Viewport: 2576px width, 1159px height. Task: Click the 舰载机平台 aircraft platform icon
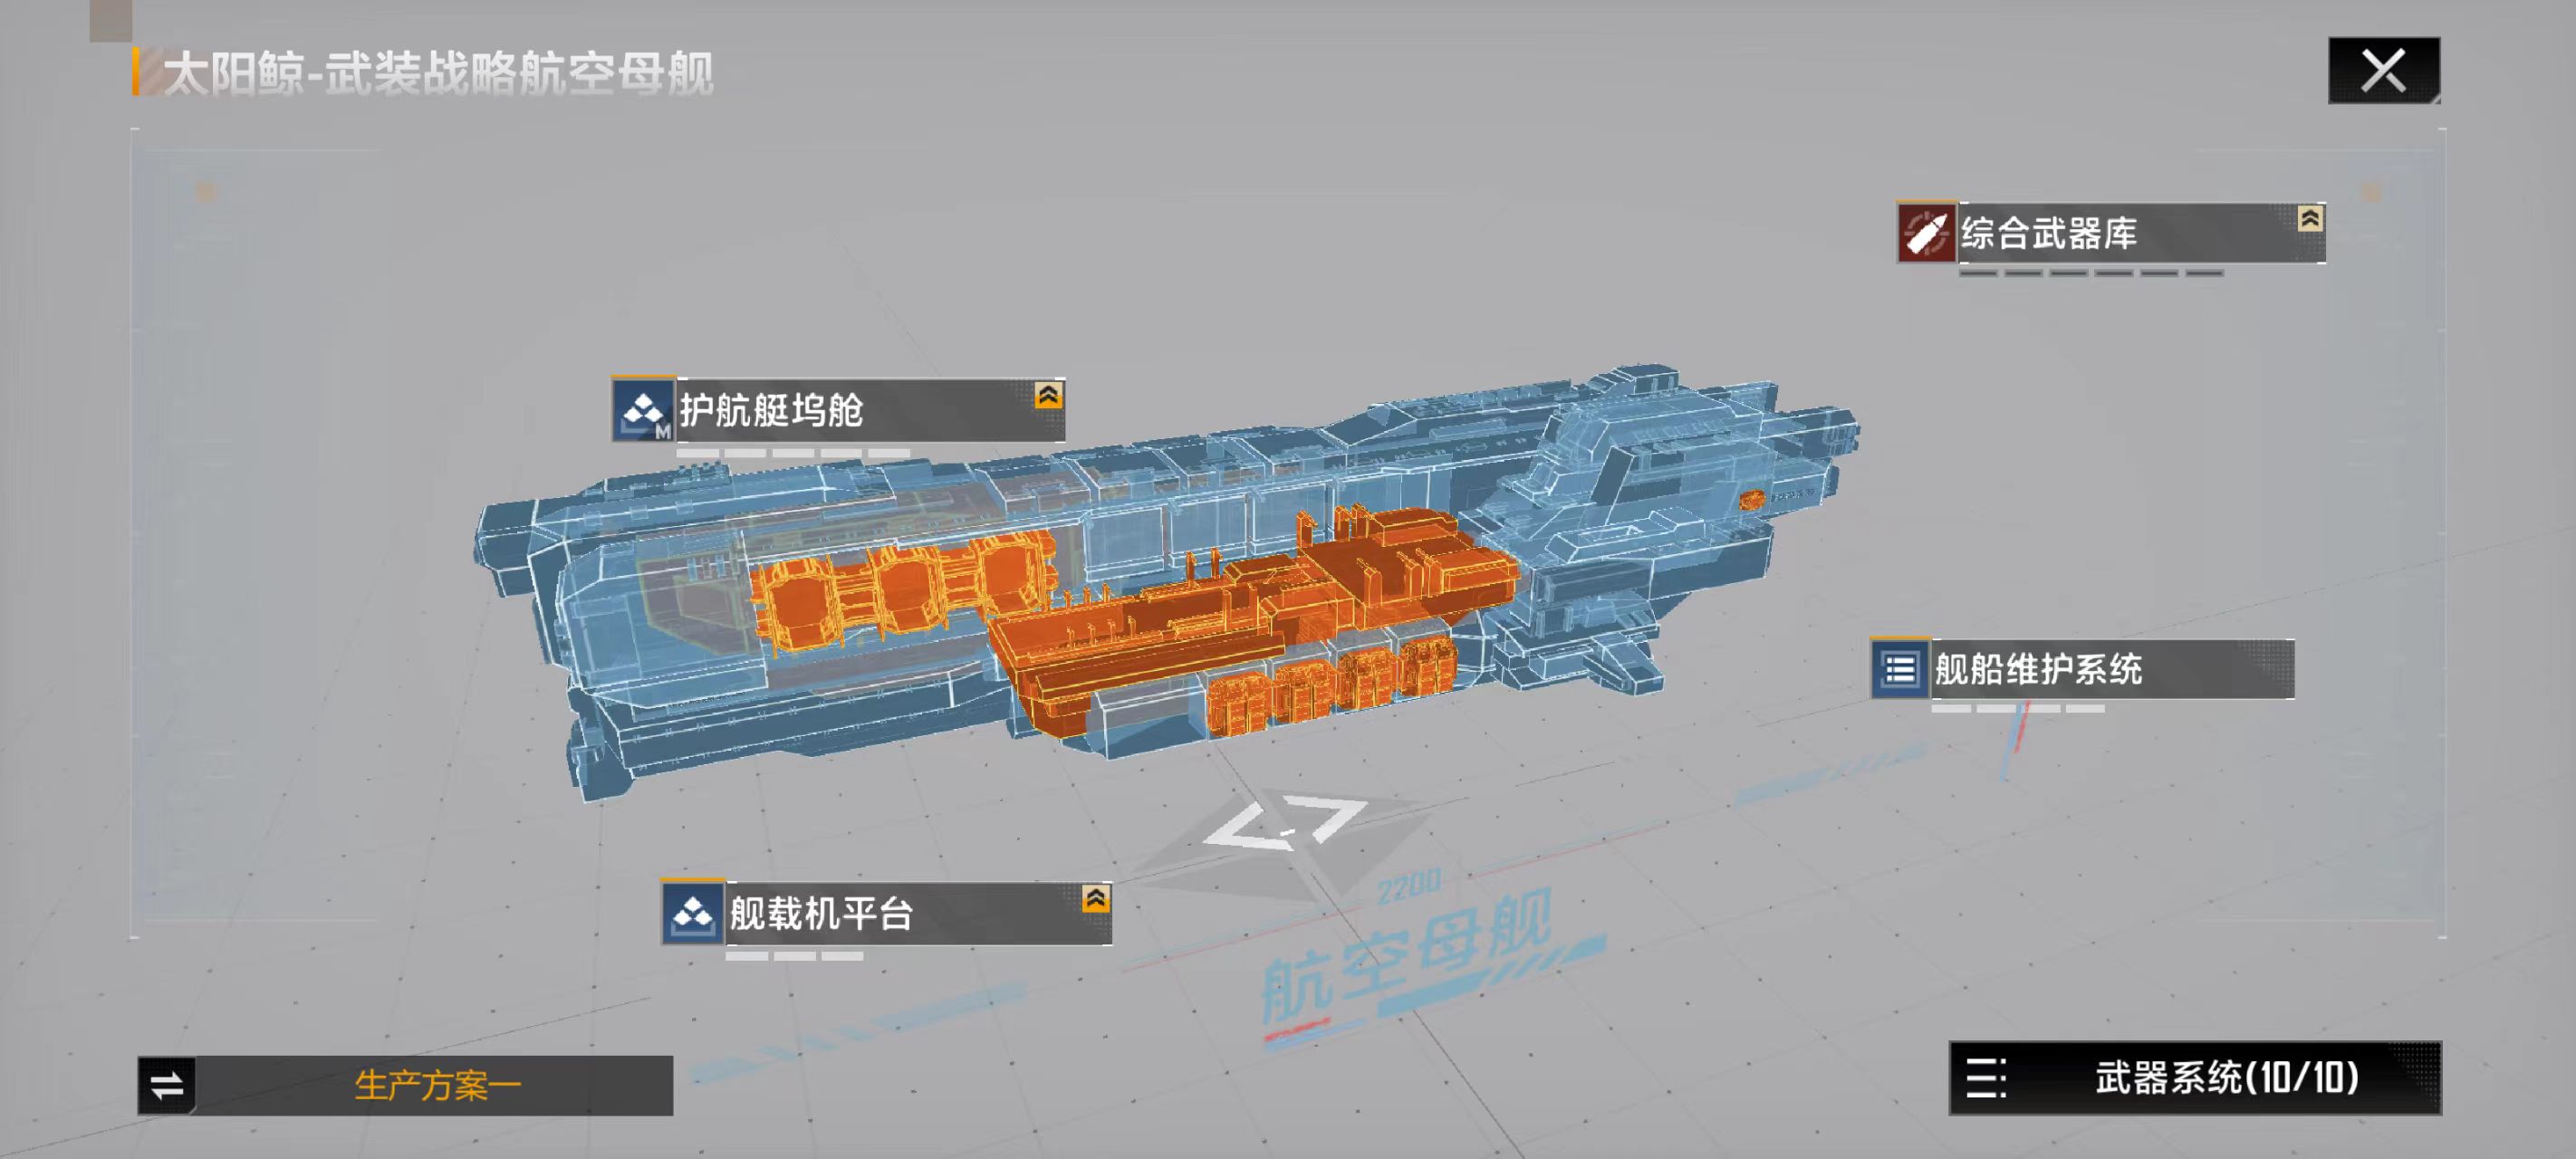click(692, 913)
